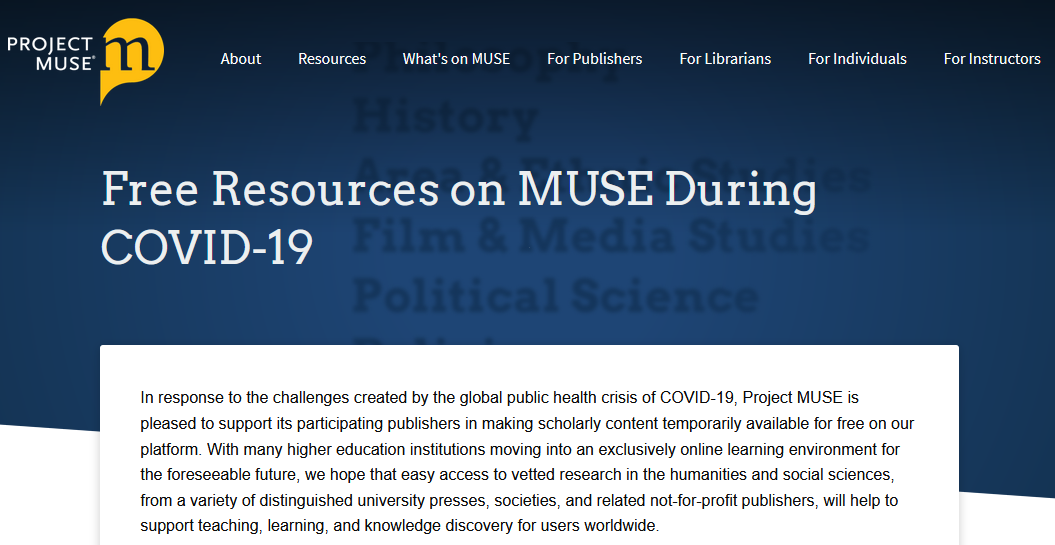Viewport: 1055px width, 545px height.
Task: Open the For Librarians section
Action: click(x=725, y=59)
